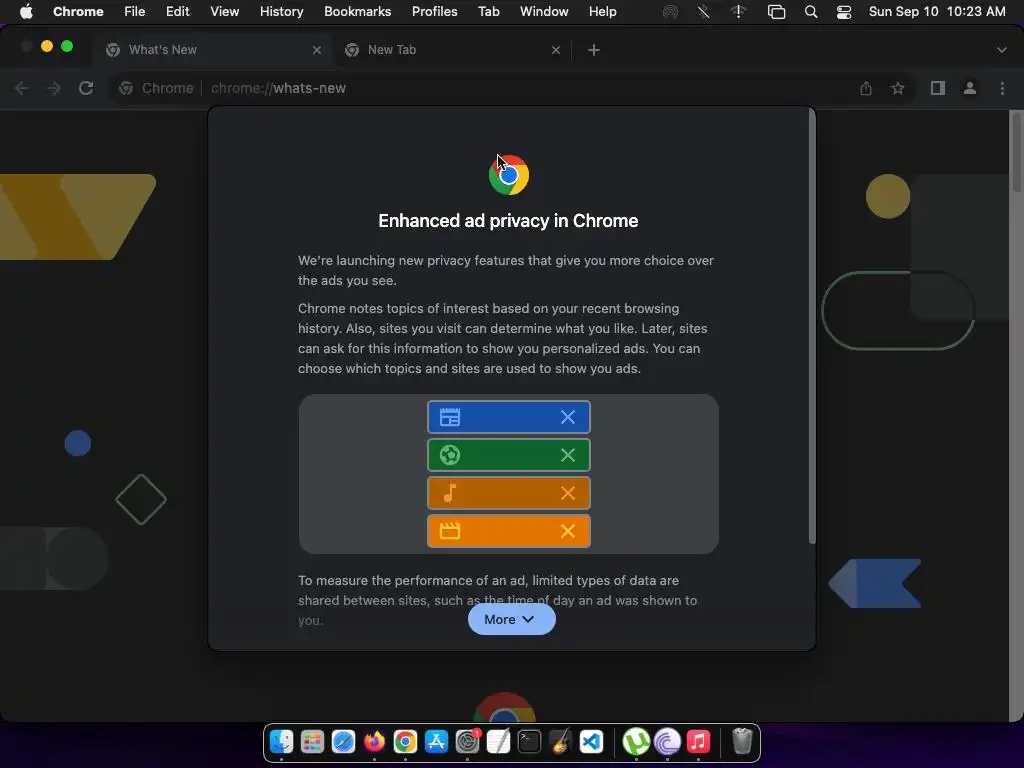Toggle the Chrome side panel
The image size is (1024, 768).
point(938,88)
